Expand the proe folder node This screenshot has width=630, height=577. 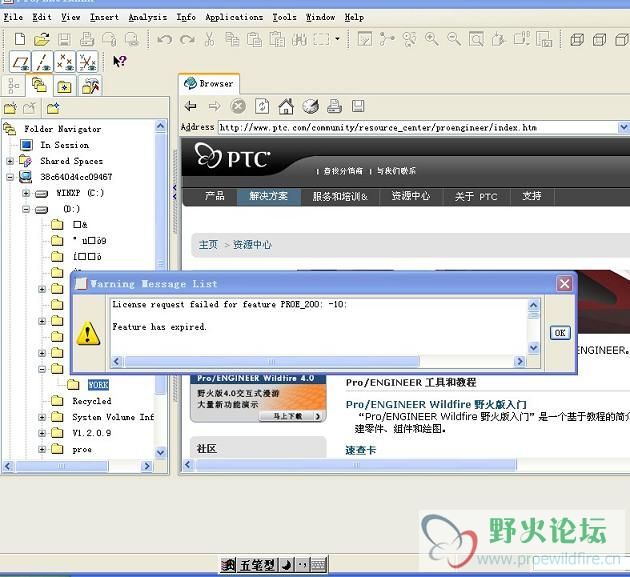point(42,449)
